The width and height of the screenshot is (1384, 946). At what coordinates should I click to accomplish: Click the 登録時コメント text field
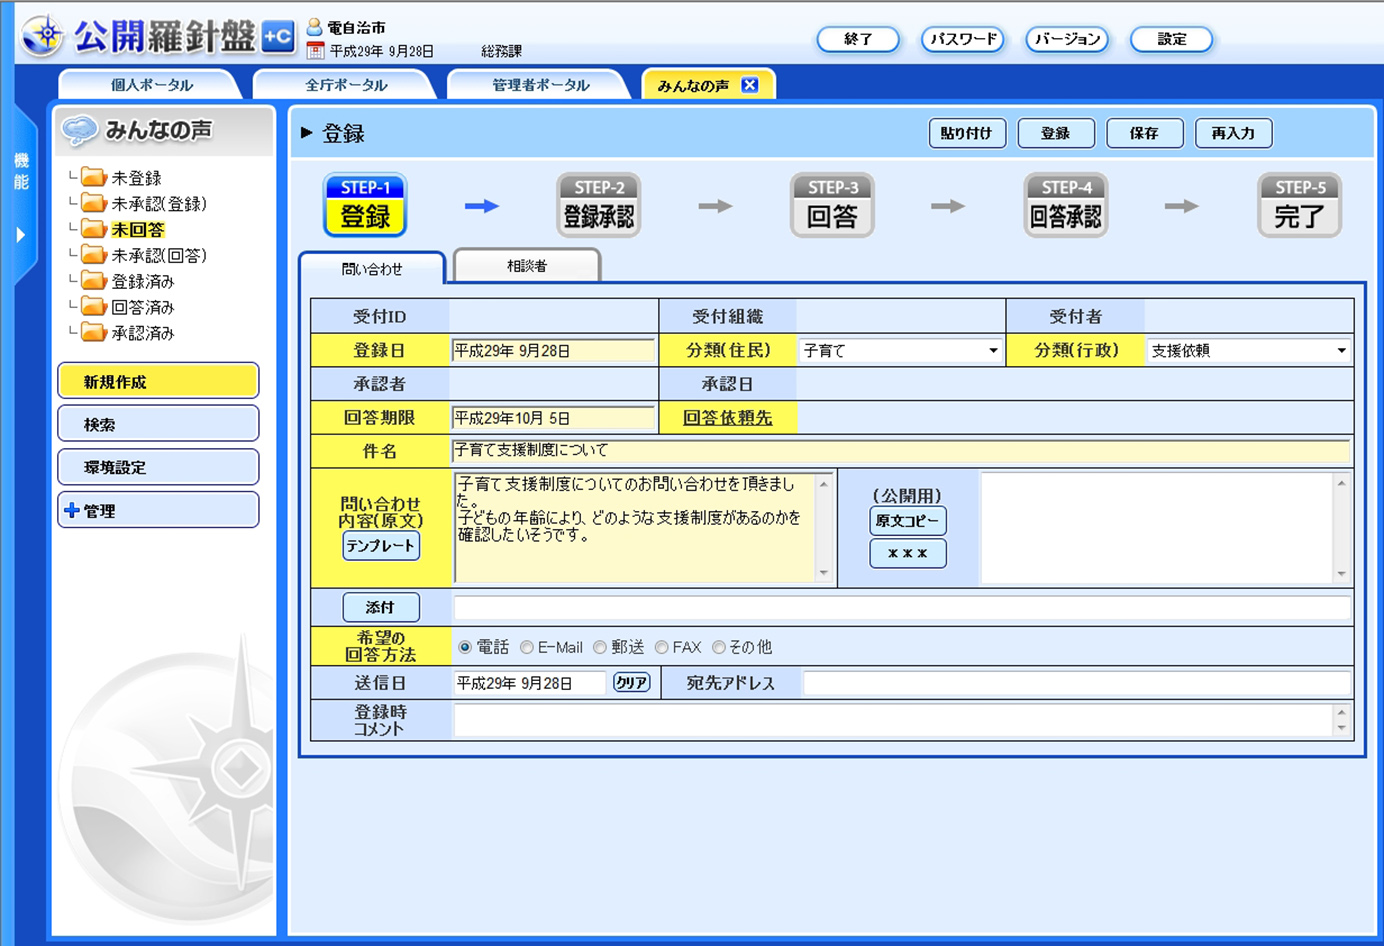coord(893,720)
